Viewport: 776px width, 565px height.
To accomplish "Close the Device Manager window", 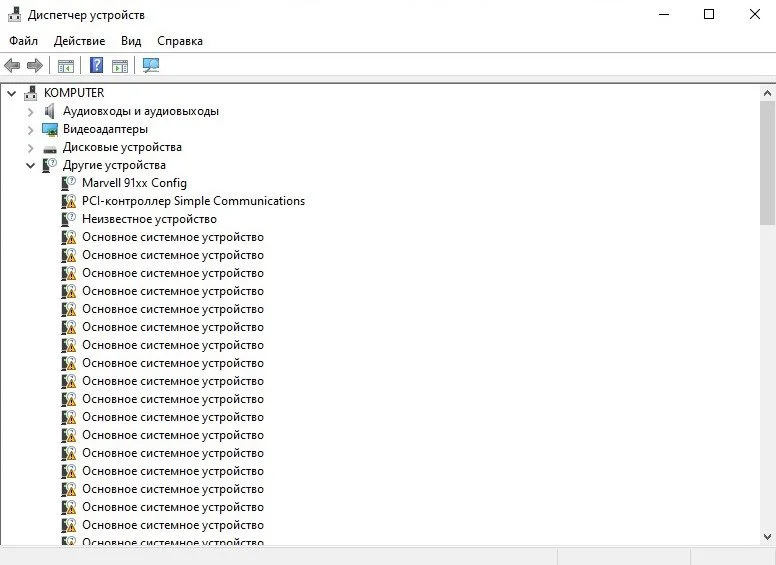I will pyautogui.click(x=754, y=14).
